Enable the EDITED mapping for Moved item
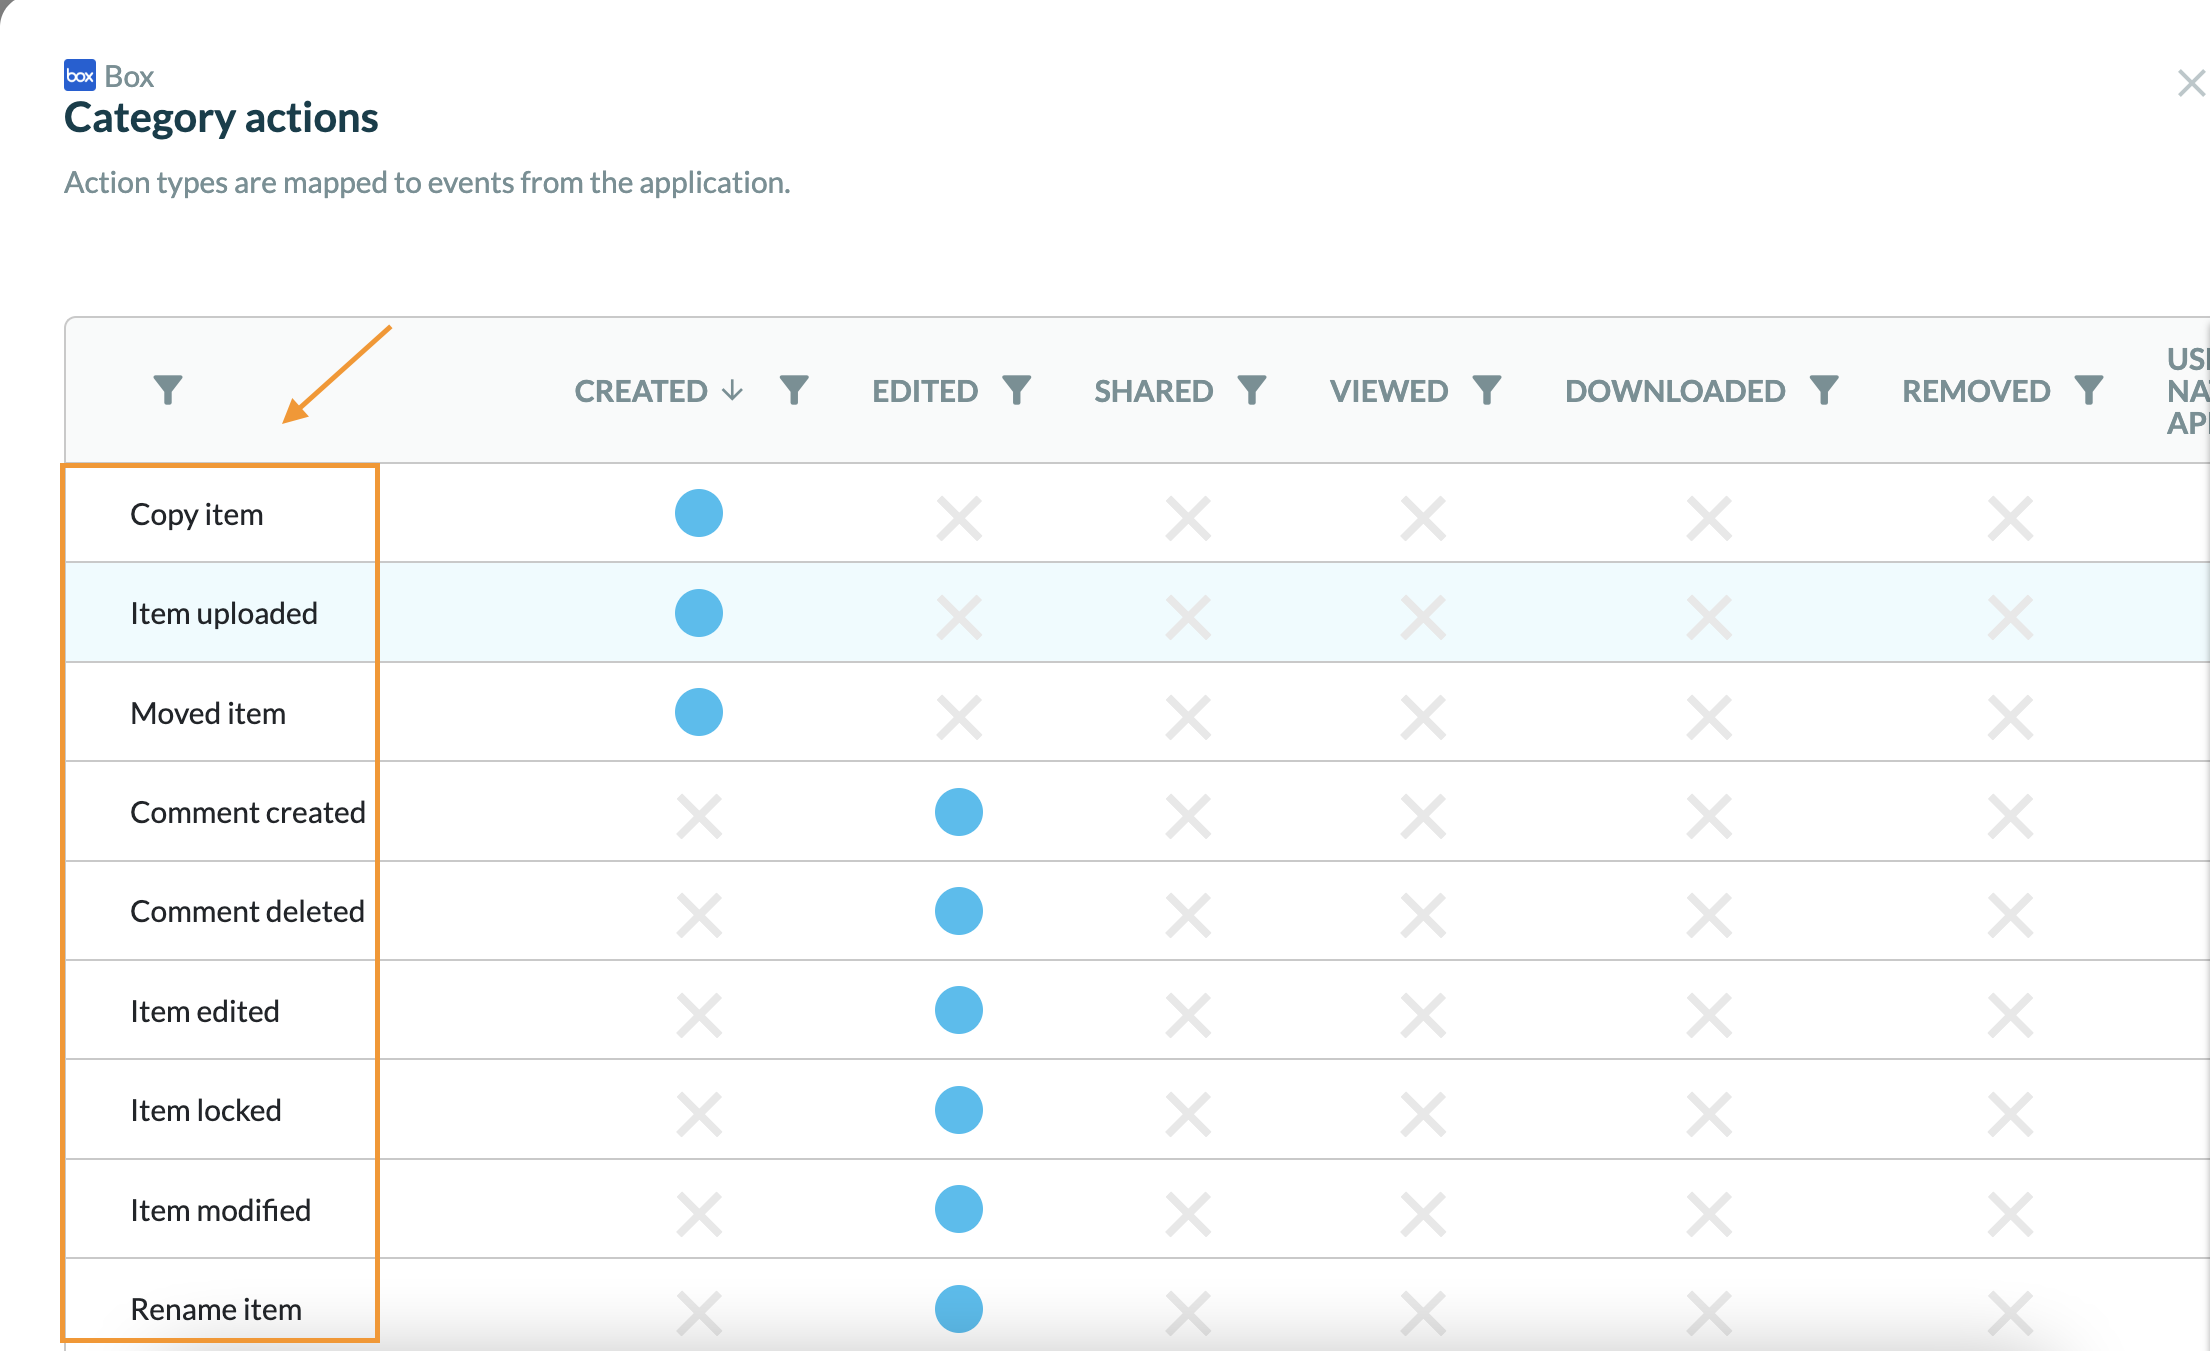The image size is (2210, 1351). [x=958, y=712]
